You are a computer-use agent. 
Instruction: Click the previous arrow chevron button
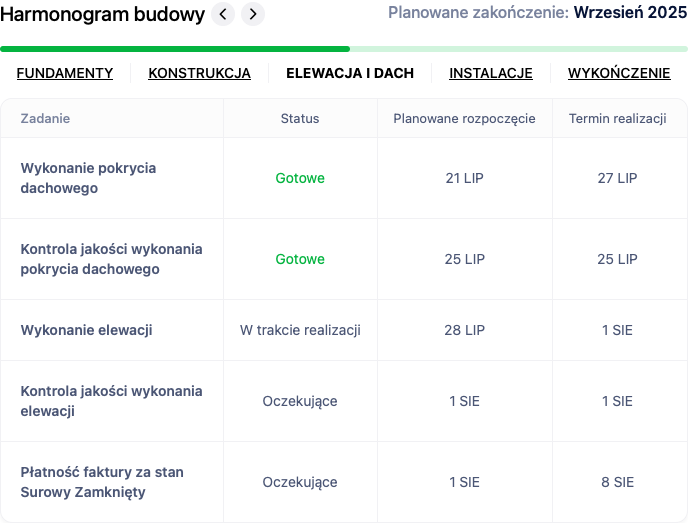click(x=224, y=14)
